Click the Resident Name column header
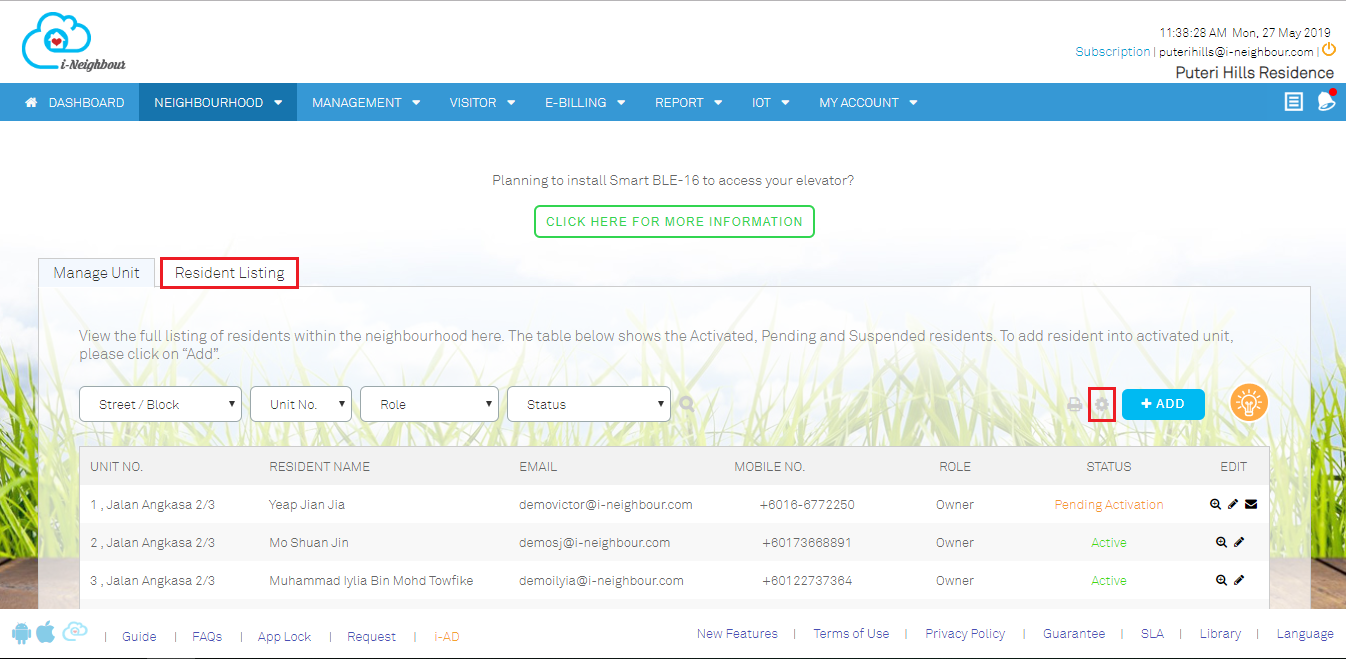1346x659 pixels. point(319,466)
